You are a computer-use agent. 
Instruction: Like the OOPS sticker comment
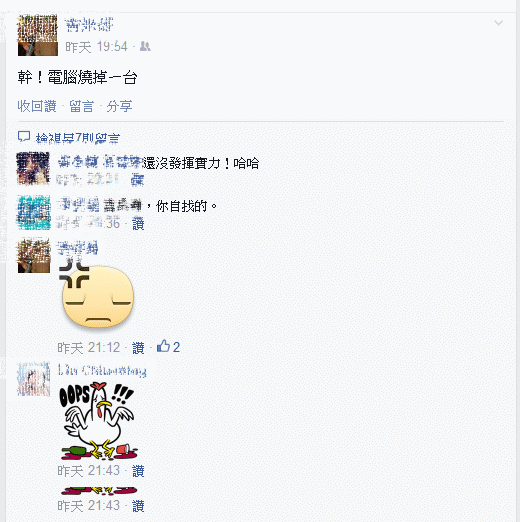pyautogui.click(x=138, y=471)
